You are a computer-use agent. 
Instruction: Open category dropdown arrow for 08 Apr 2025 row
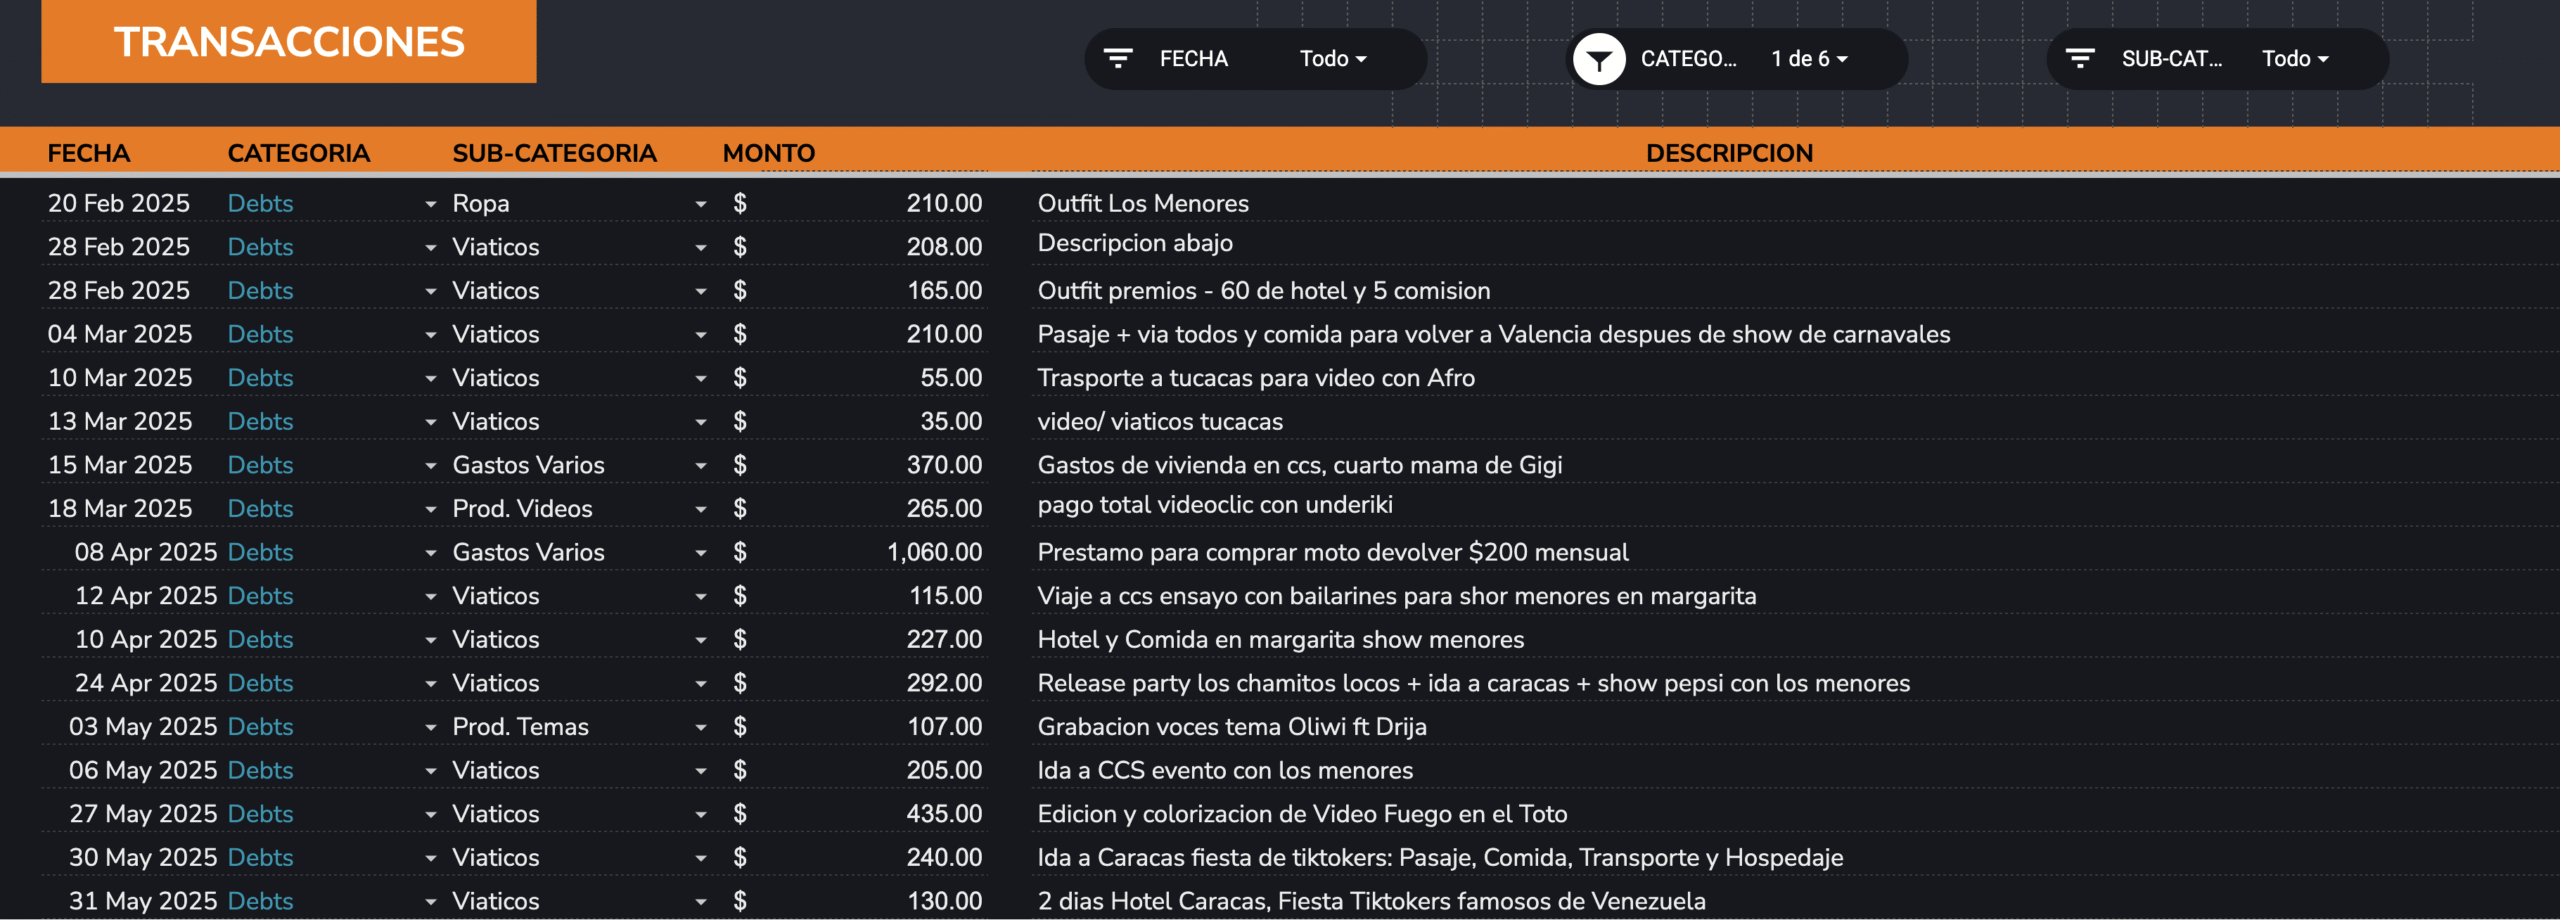[x=431, y=553]
